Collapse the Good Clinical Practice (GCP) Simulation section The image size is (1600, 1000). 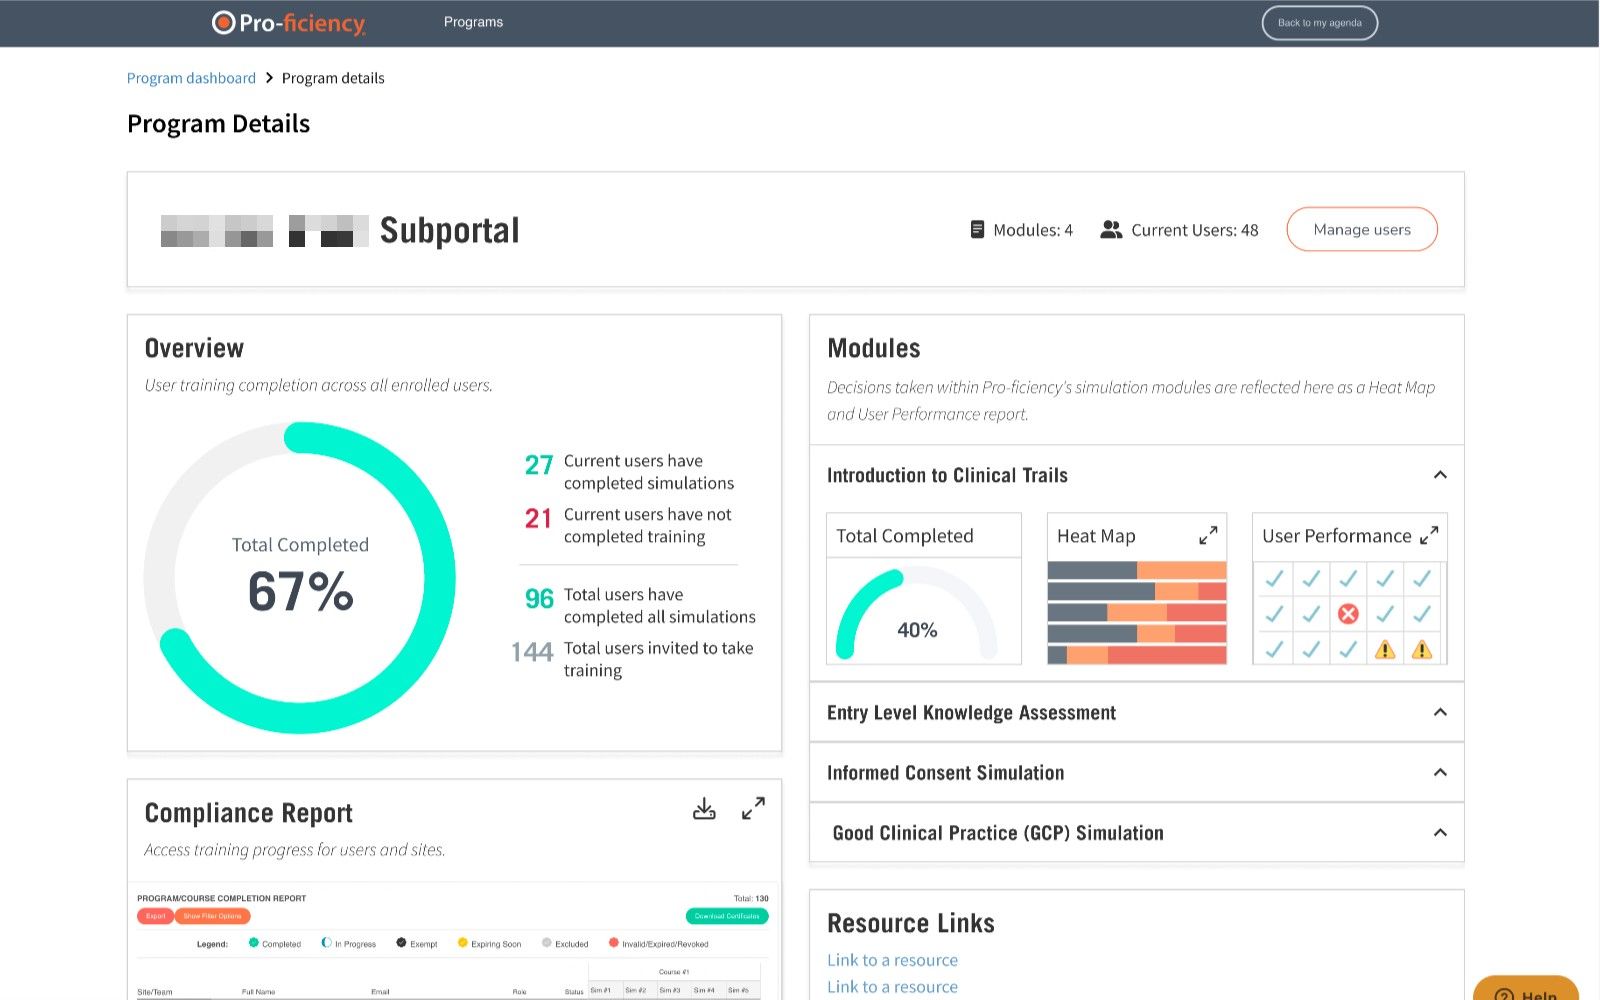point(1440,832)
